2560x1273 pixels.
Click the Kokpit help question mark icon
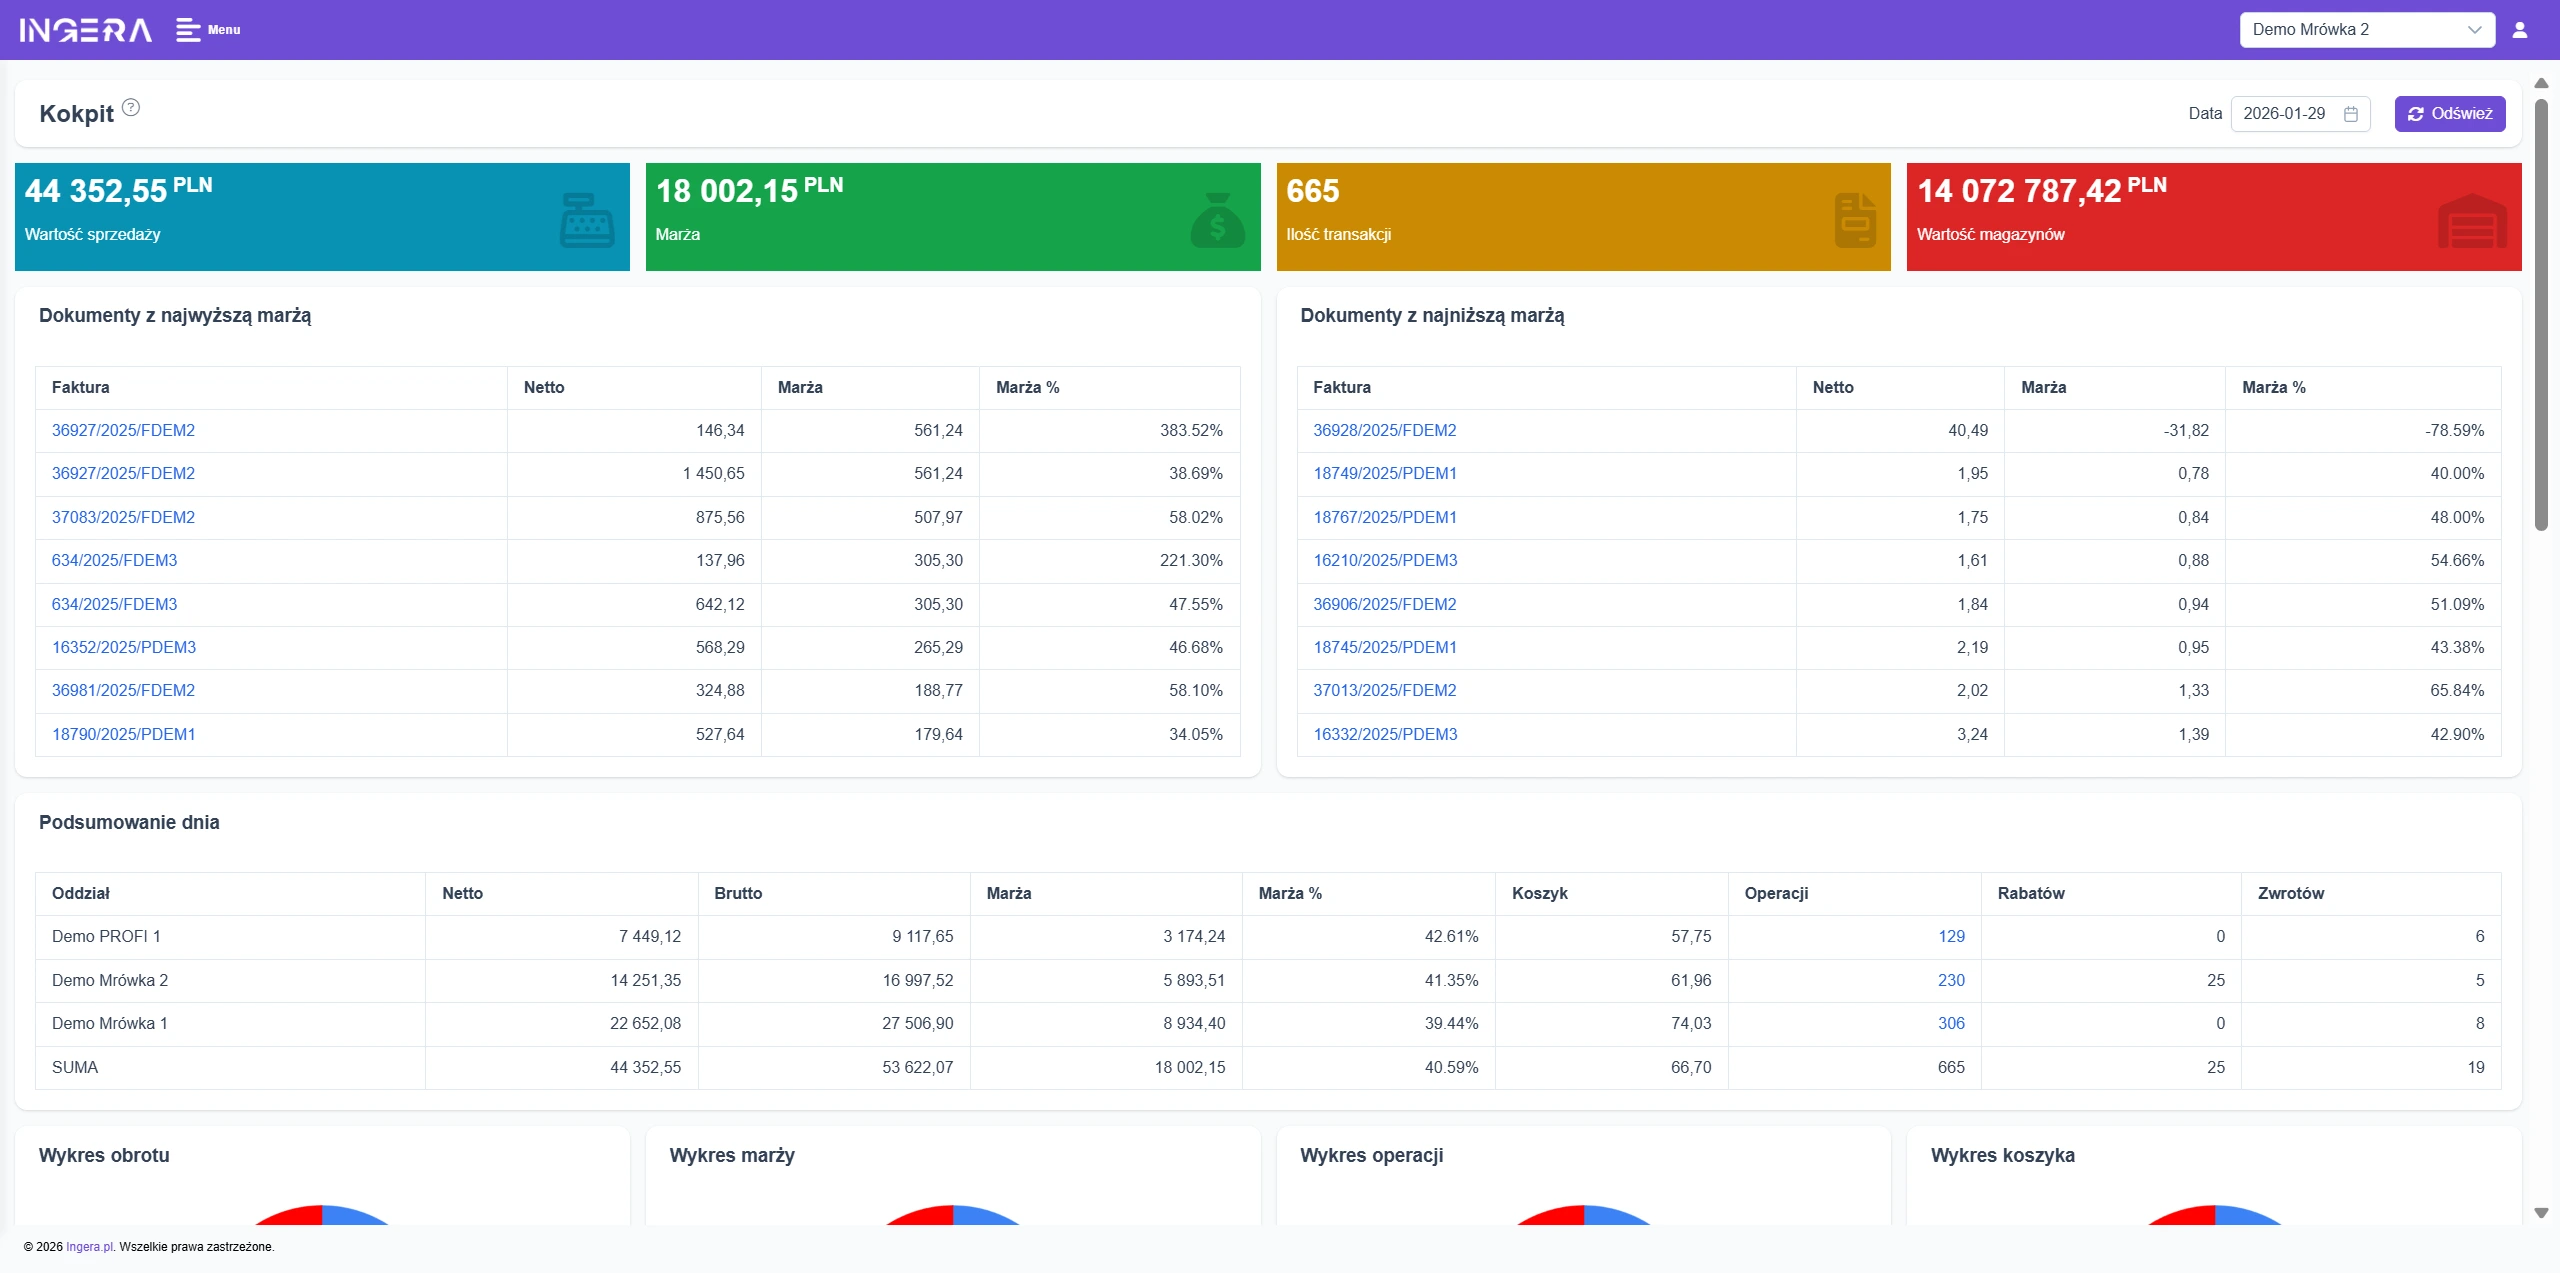coord(131,108)
